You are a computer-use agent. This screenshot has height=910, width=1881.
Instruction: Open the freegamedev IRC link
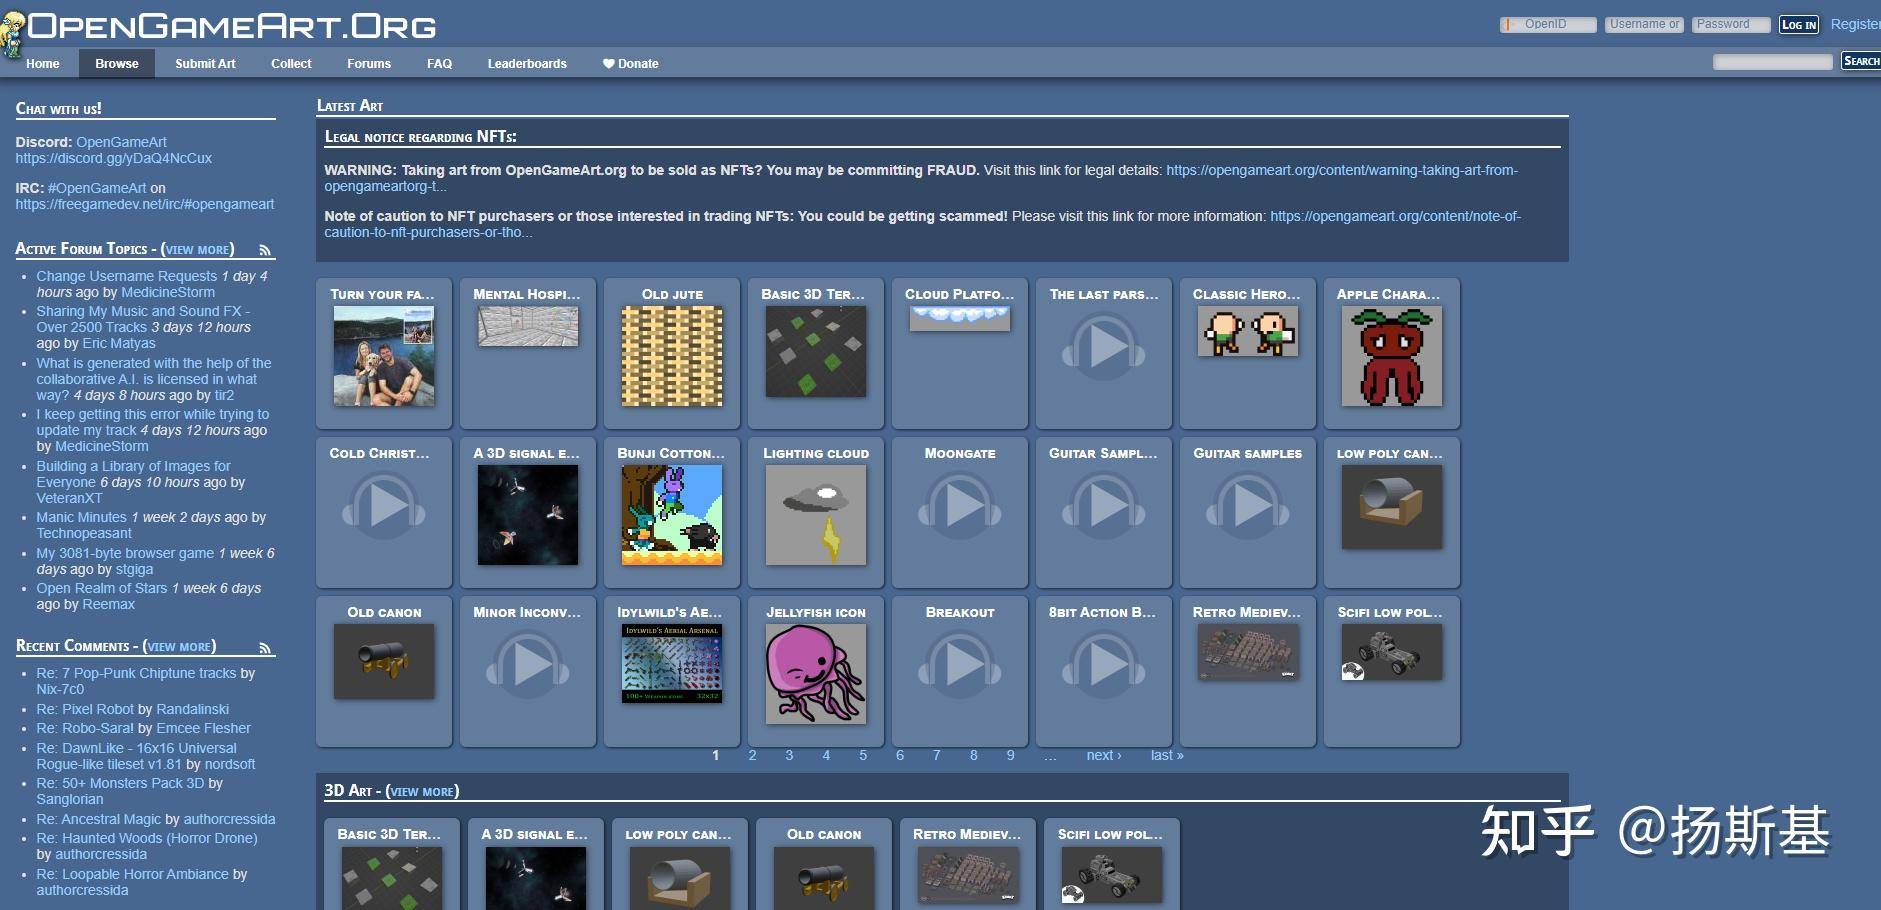pyautogui.click(x=145, y=204)
